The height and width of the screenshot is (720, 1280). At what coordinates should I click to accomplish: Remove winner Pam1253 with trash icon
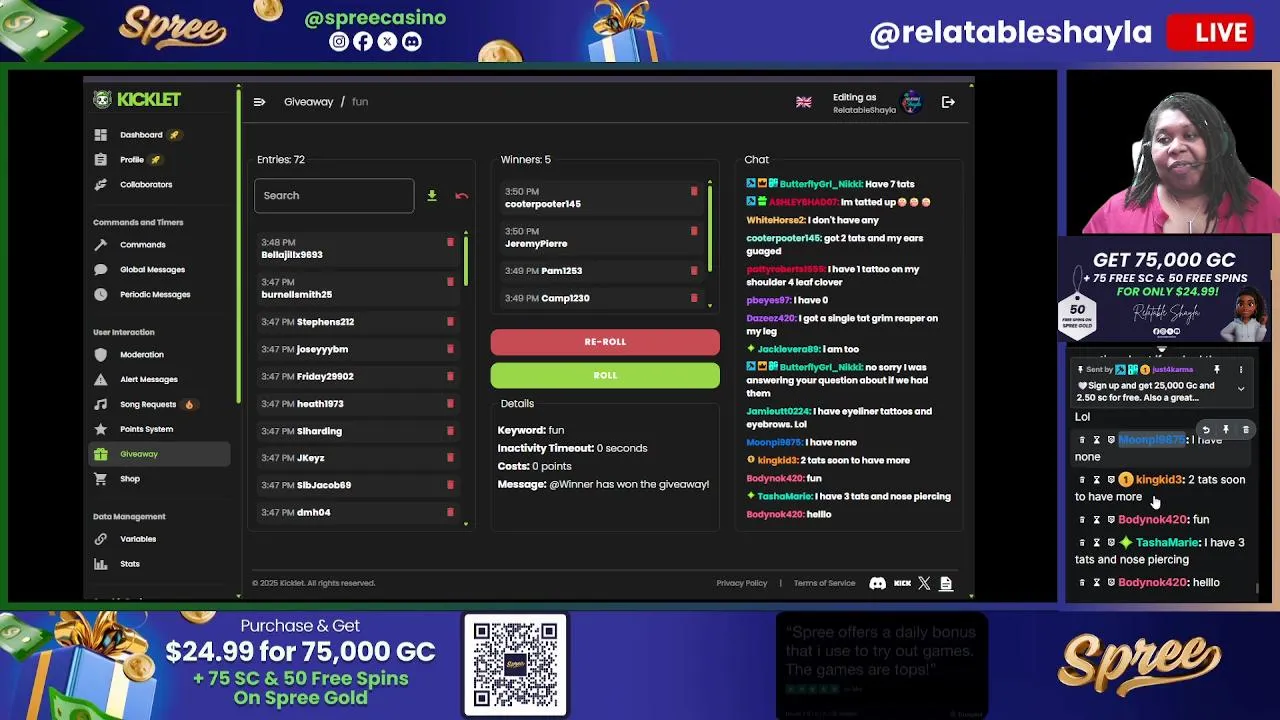pyautogui.click(x=694, y=271)
